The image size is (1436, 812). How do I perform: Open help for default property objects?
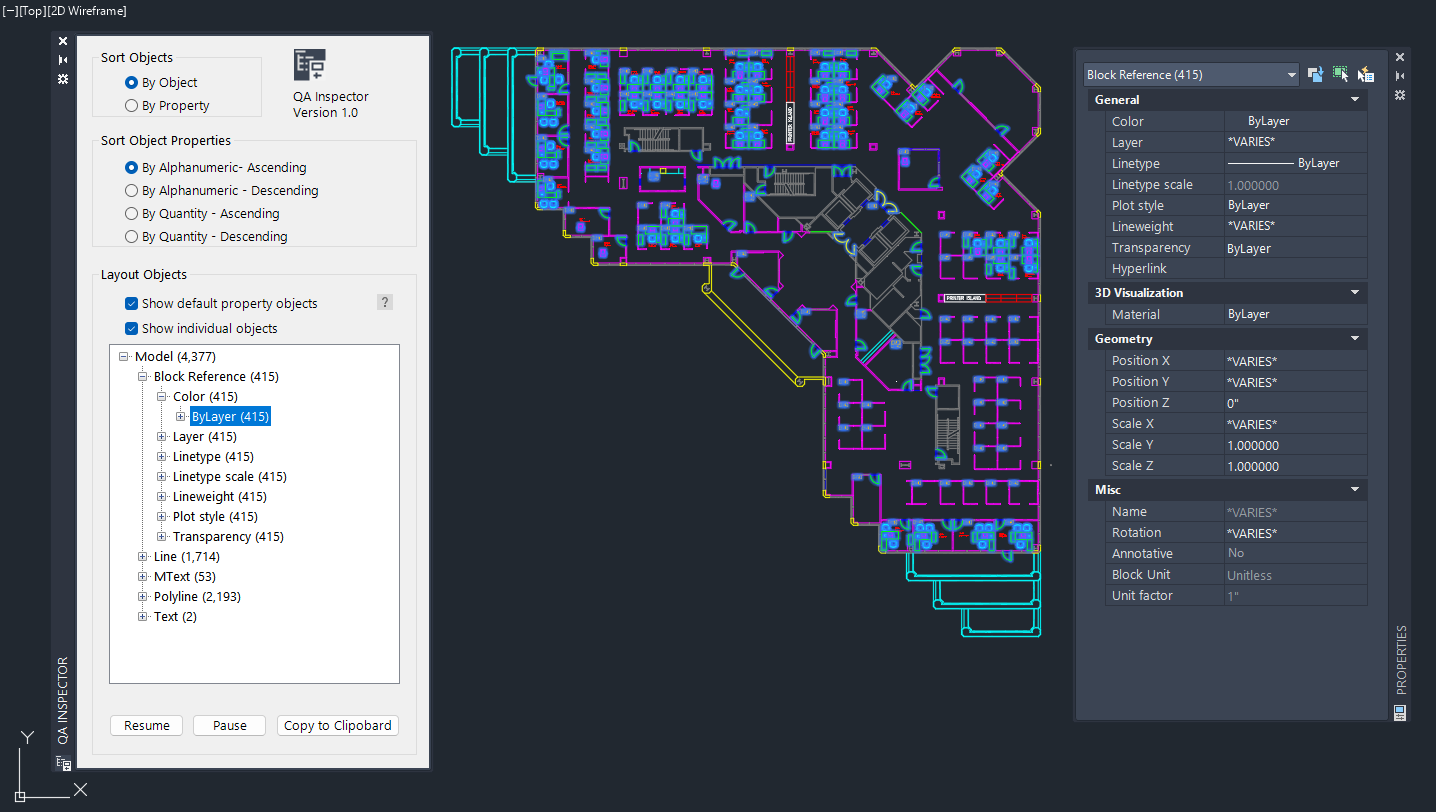(x=385, y=303)
